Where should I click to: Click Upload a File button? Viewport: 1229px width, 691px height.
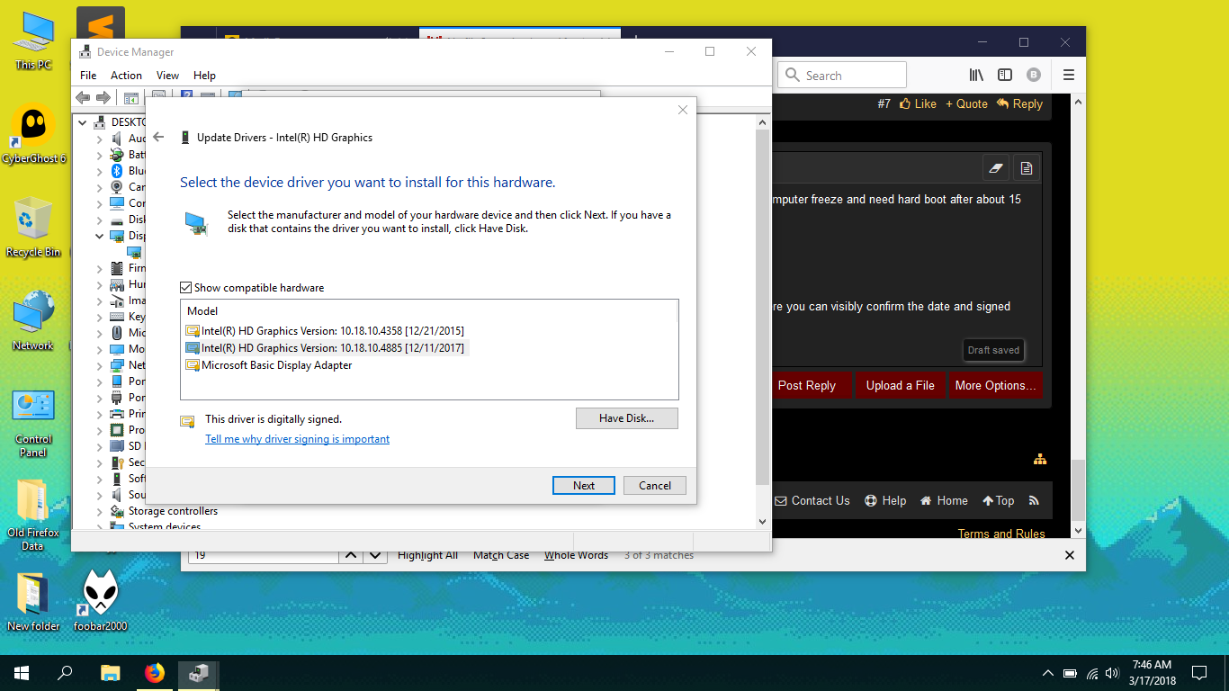[900, 385]
